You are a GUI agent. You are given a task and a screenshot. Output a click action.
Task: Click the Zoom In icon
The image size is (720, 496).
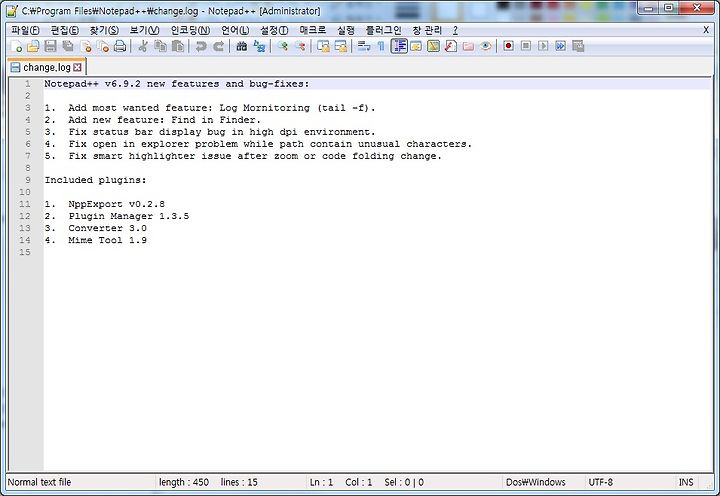(x=282, y=46)
